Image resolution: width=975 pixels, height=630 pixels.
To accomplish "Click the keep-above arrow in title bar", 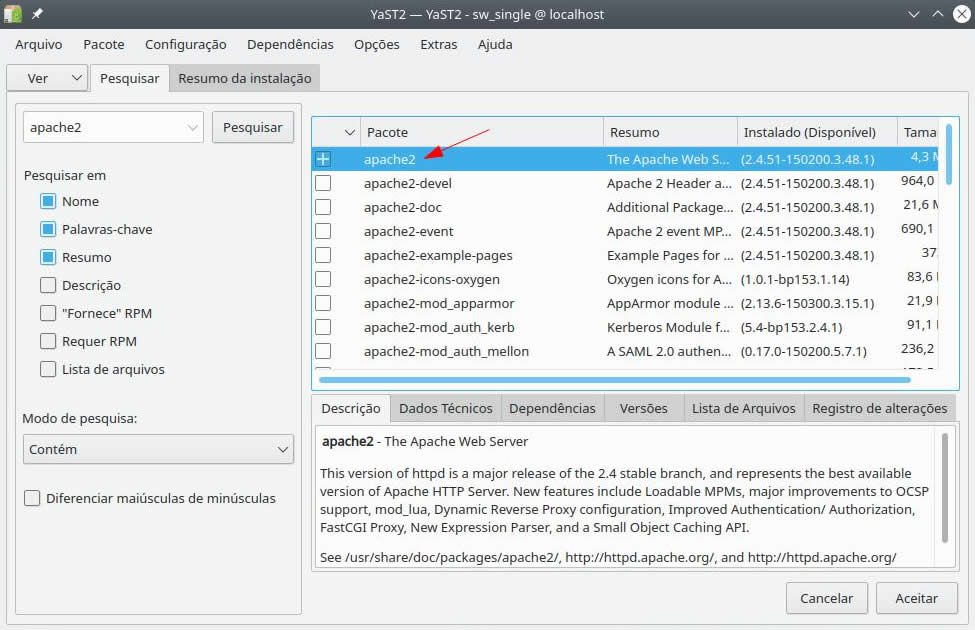I will point(937,15).
